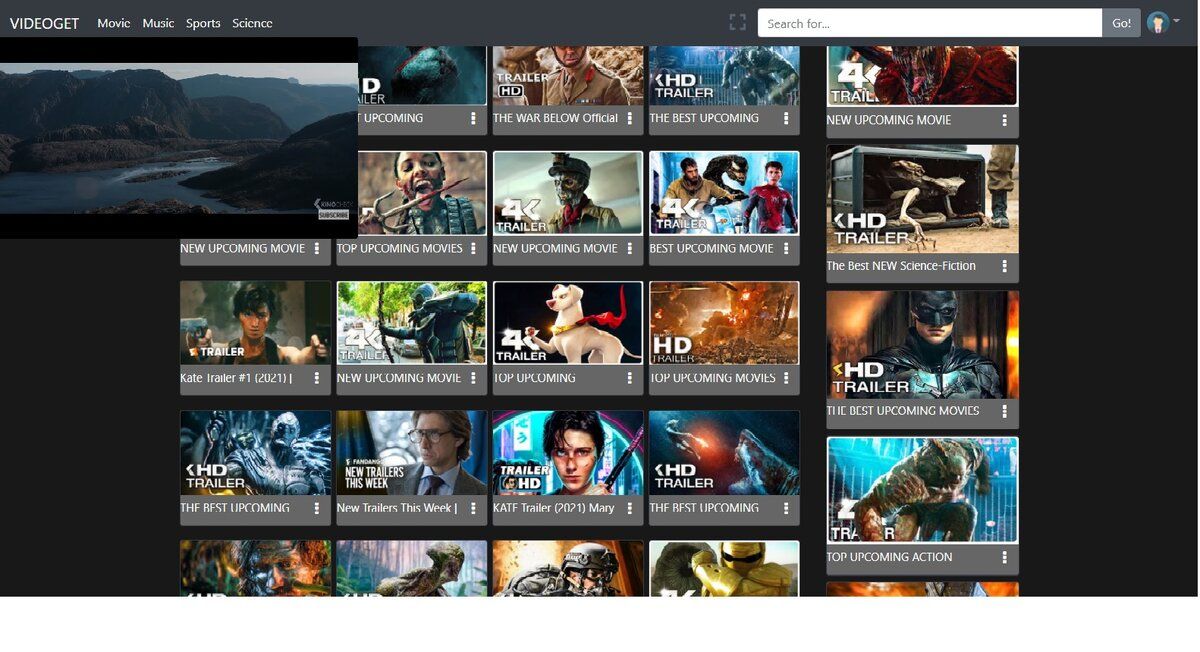Click the Go! search button

click(1122, 23)
